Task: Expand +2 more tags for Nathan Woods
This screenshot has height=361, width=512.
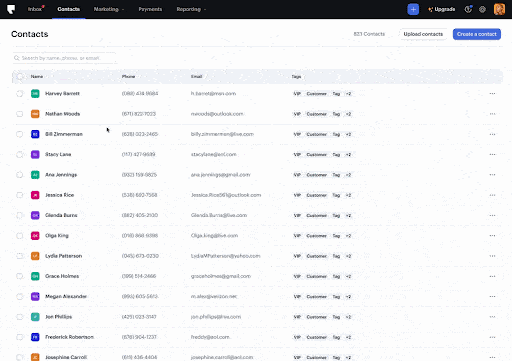Action: click(348, 114)
